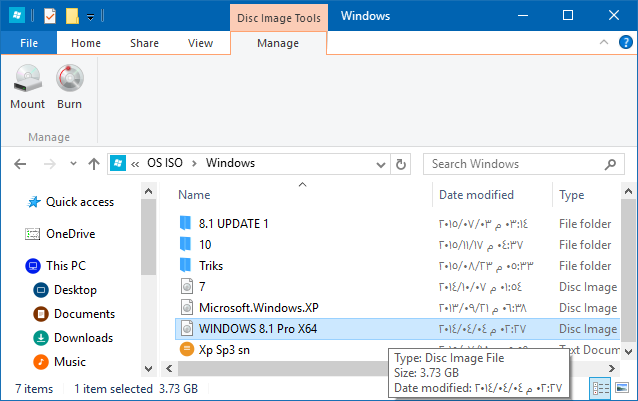Open the Recent locations dropdown

(x=73, y=163)
